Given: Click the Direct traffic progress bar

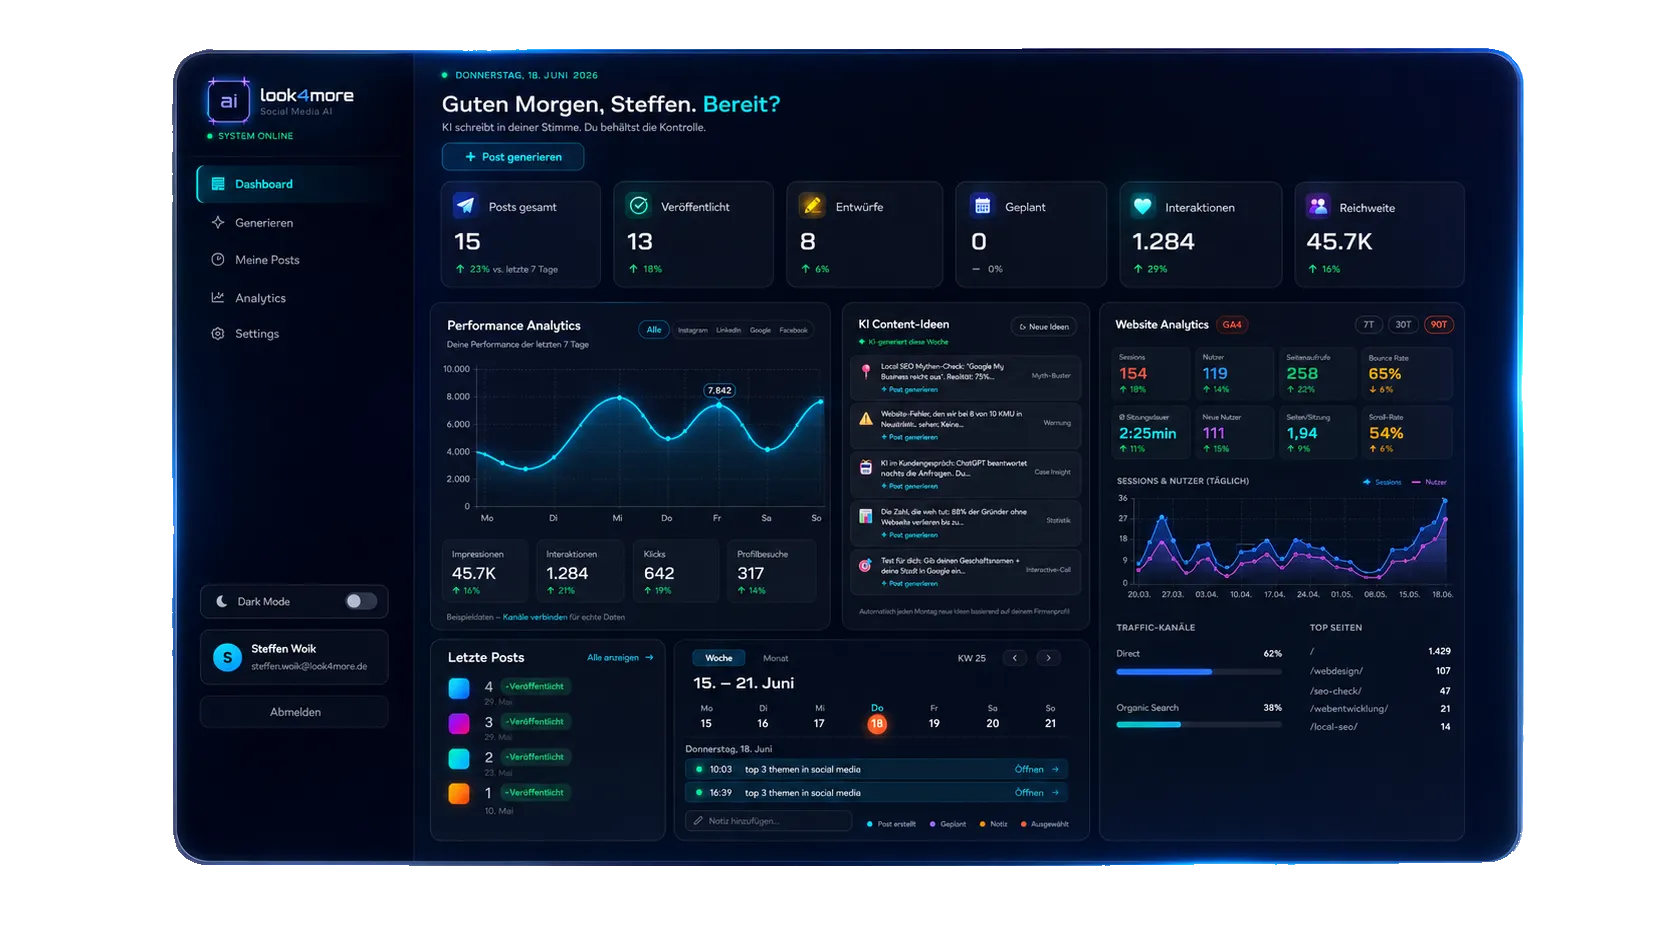Looking at the screenshot, I should [x=1199, y=672].
